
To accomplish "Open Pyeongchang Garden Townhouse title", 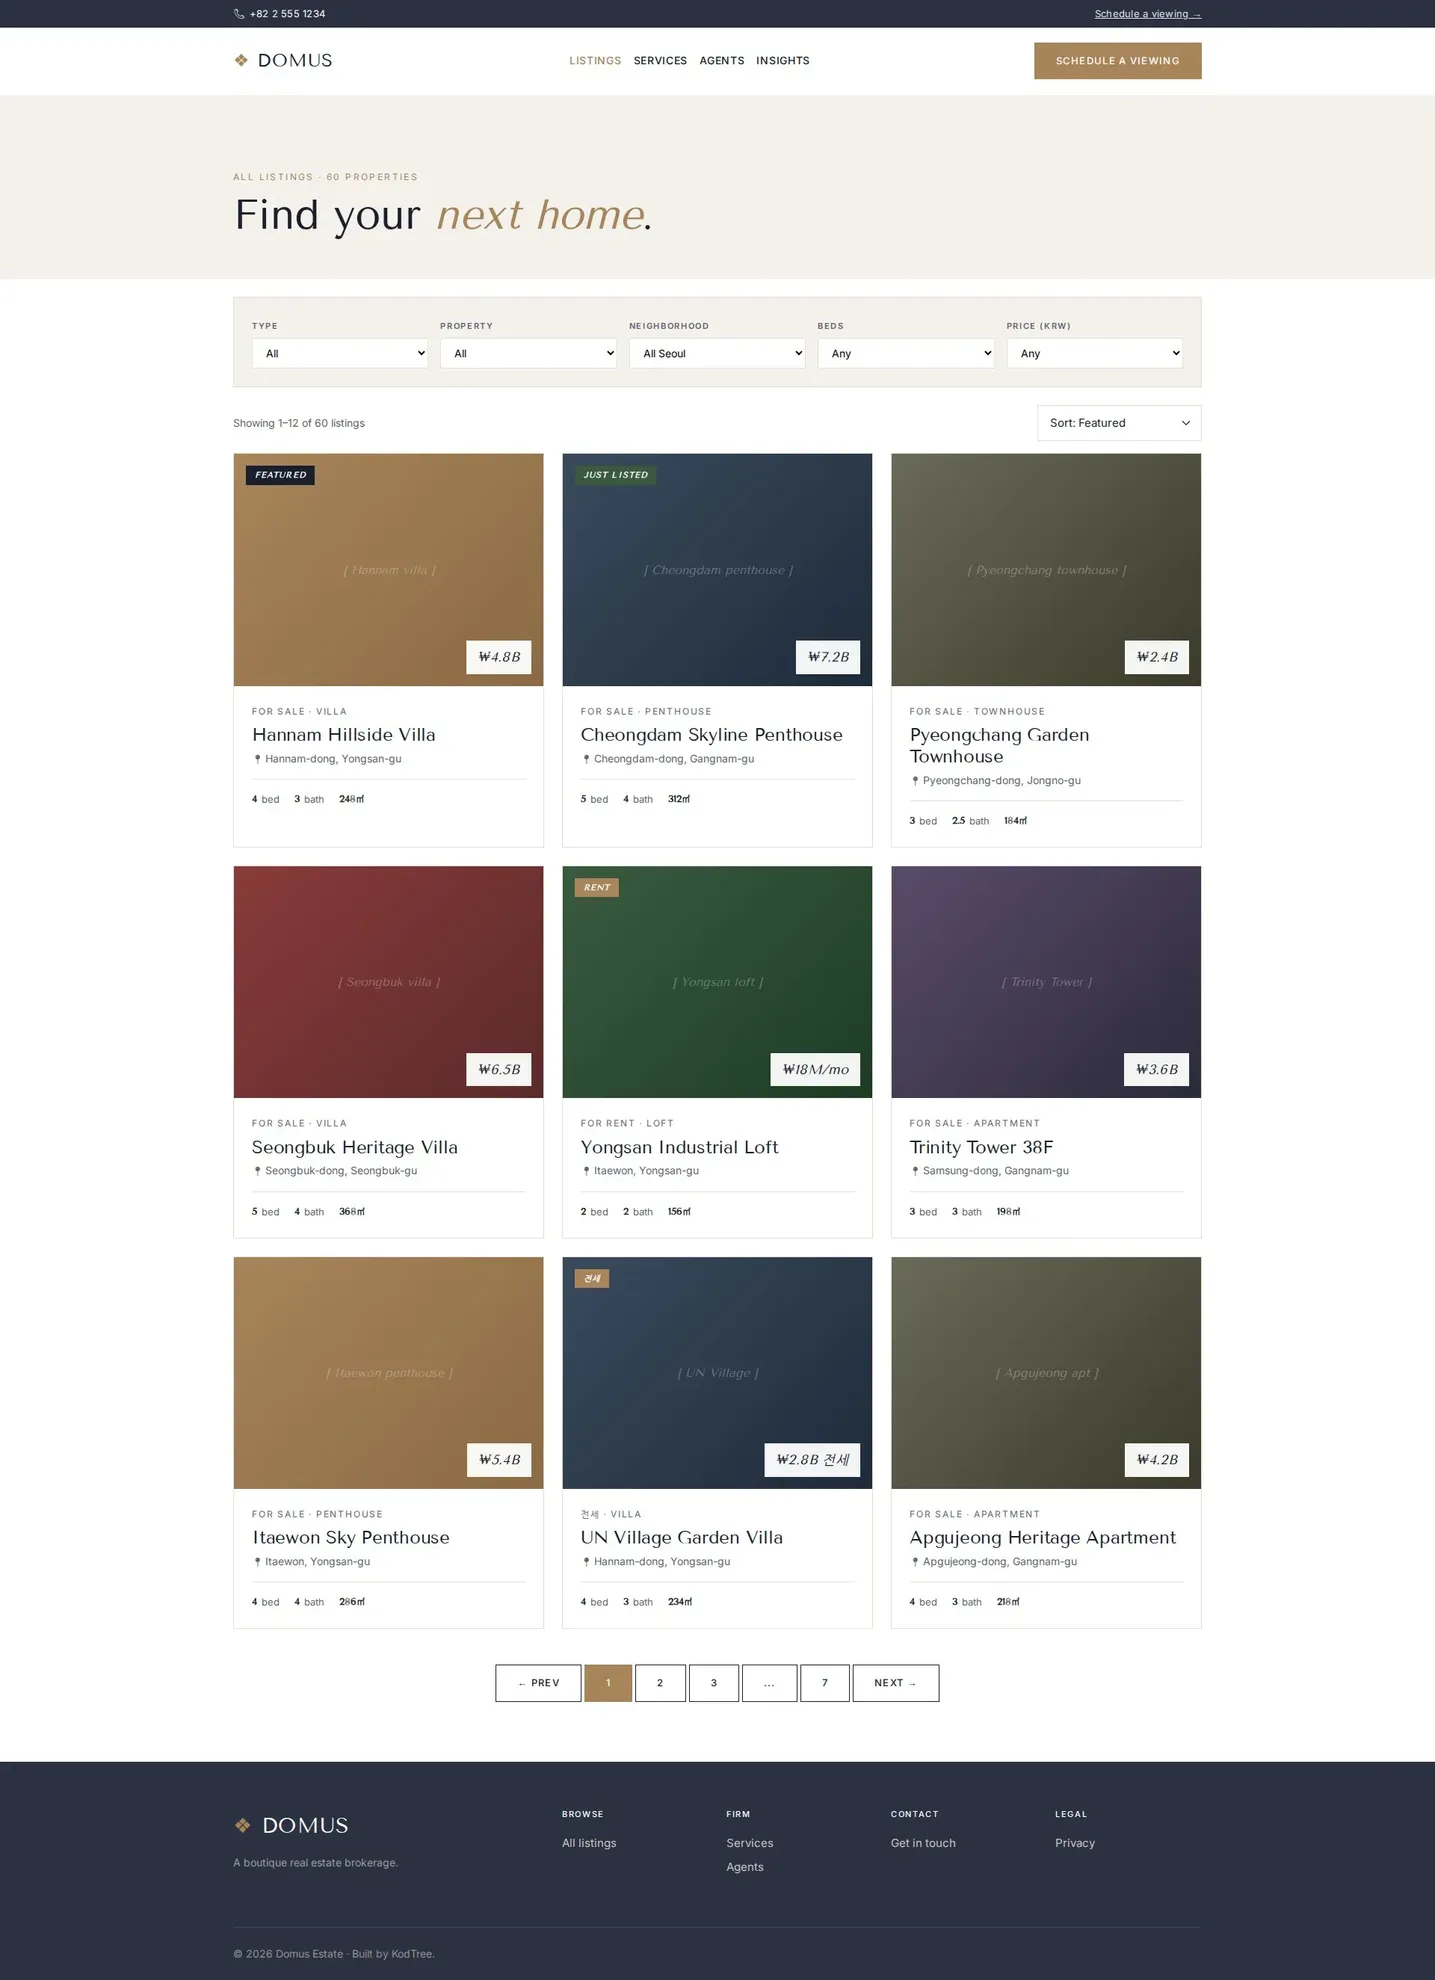I will (999, 746).
